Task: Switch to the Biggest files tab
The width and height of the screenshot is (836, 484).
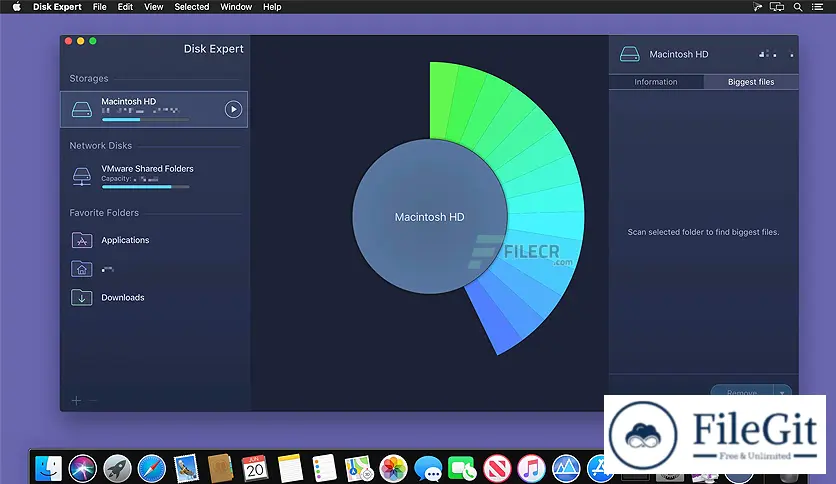Action: coord(751,82)
